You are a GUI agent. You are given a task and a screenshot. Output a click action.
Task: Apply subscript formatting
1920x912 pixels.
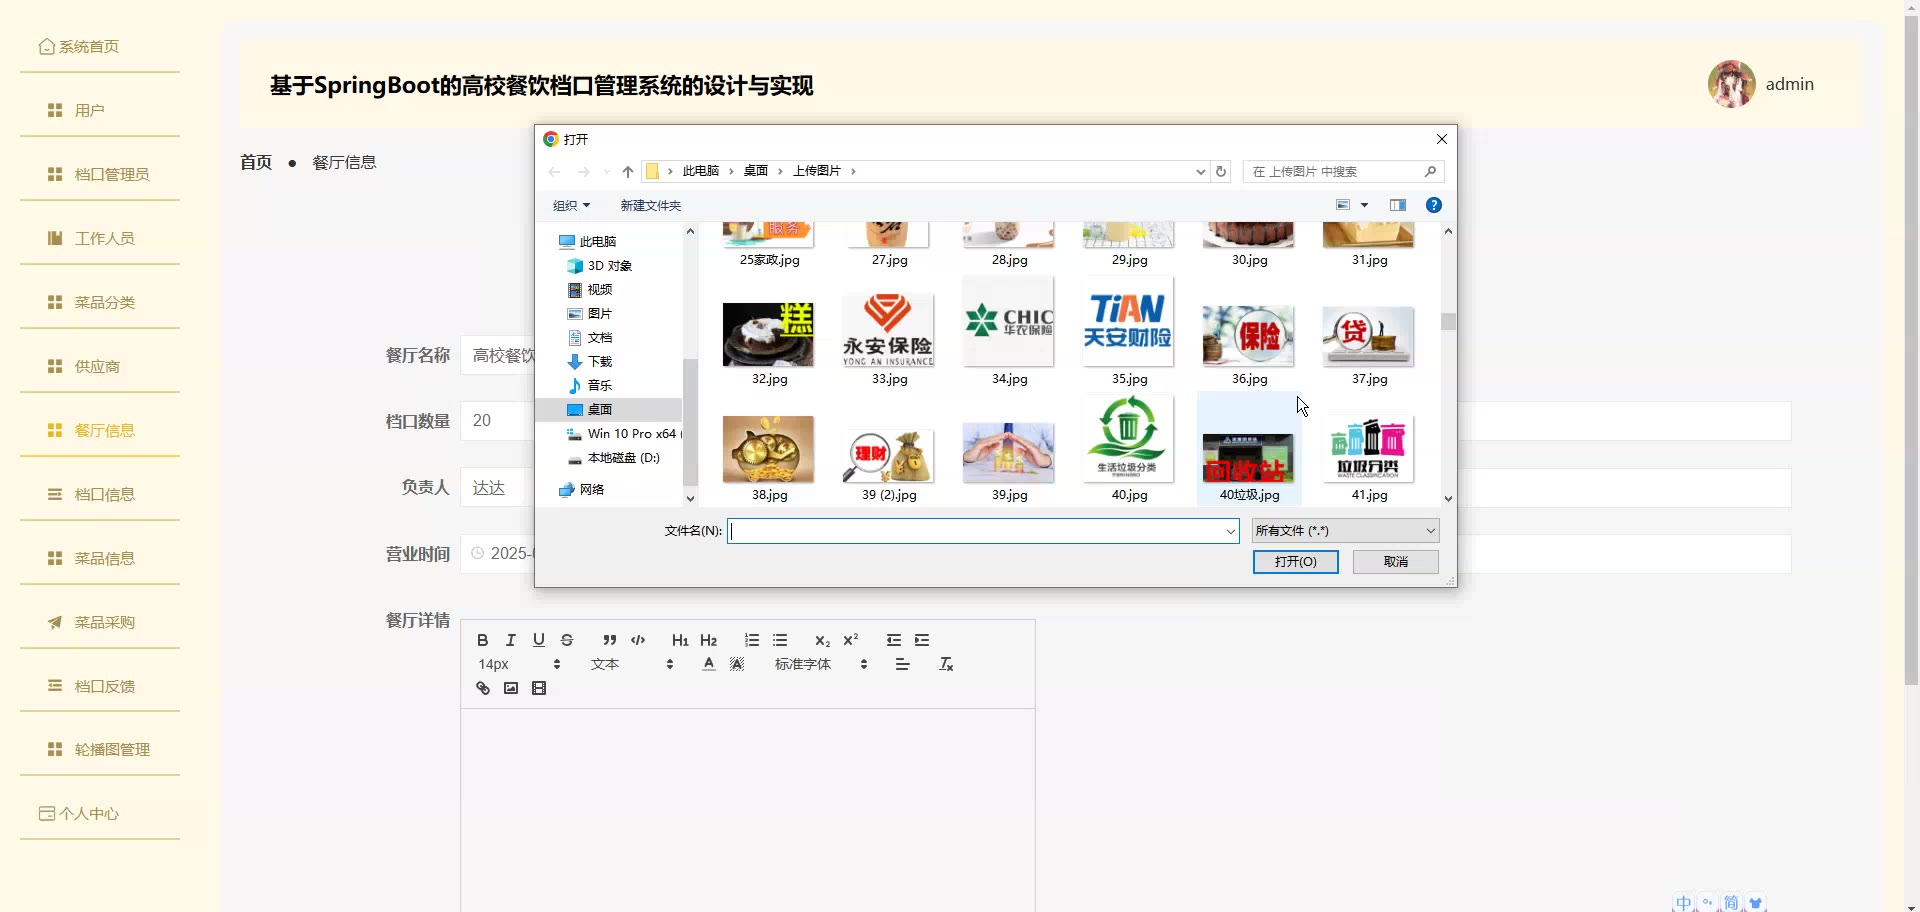pos(823,640)
